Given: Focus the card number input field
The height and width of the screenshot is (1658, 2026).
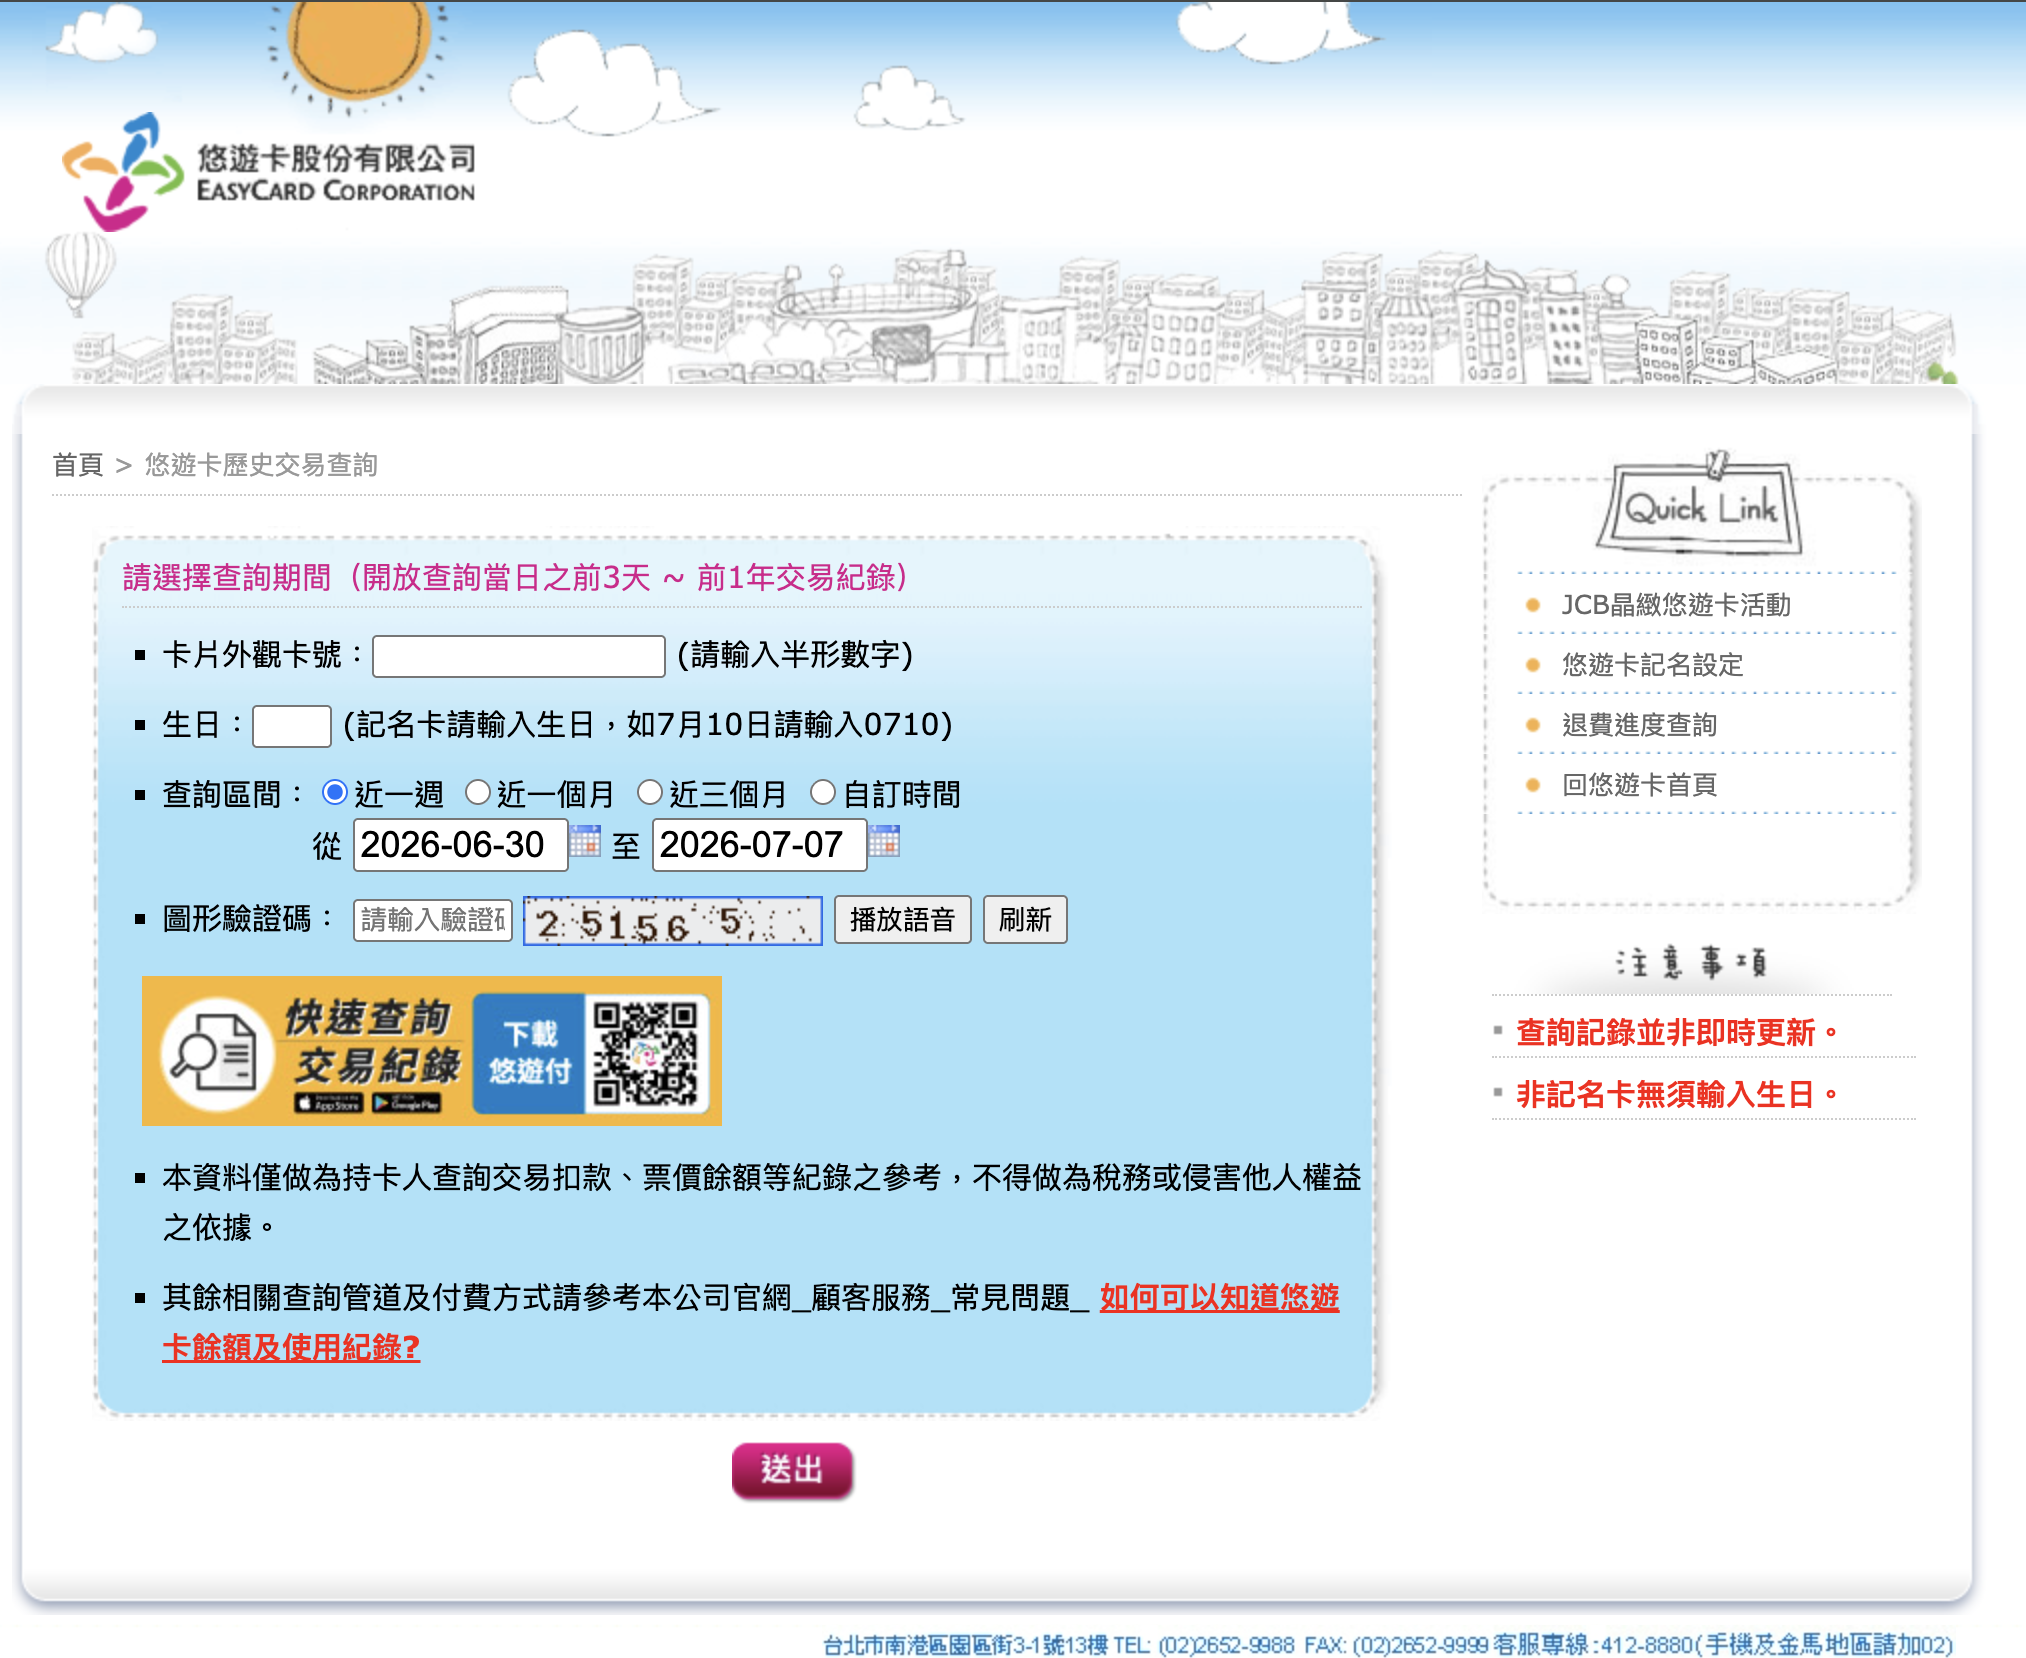Looking at the screenshot, I should [x=519, y=656].
